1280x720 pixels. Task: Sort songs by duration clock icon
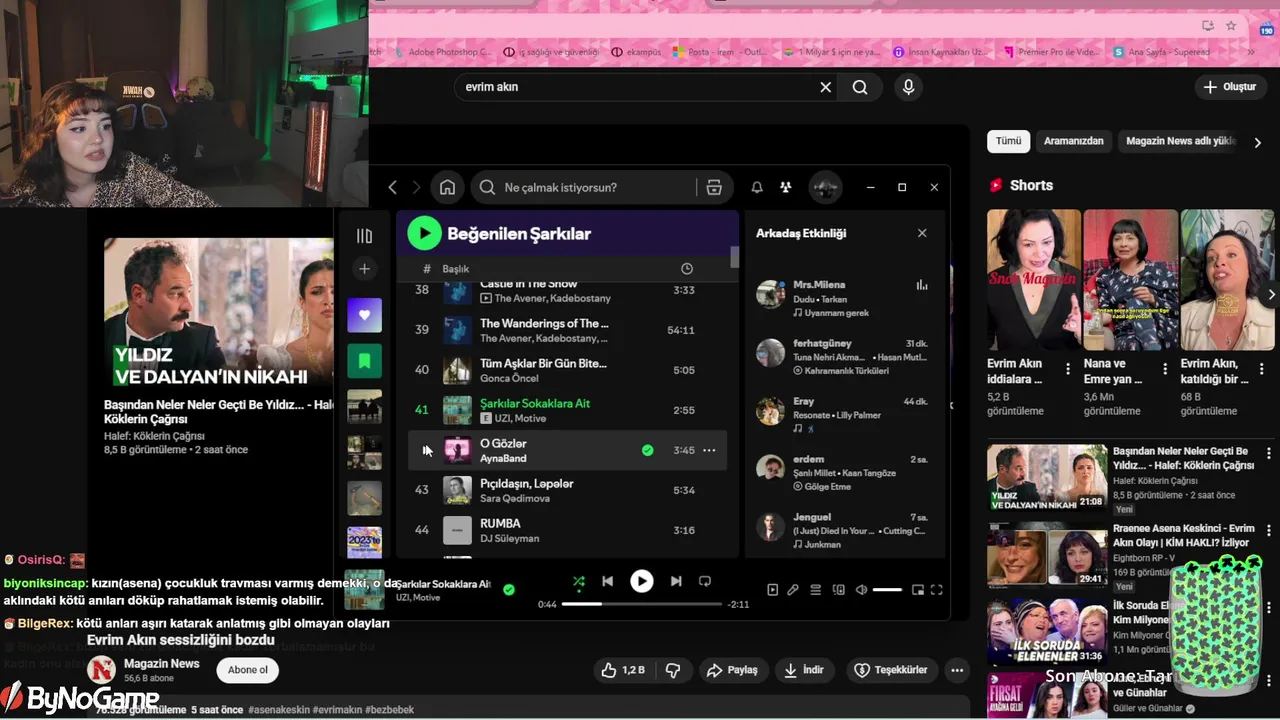pyautogui.click(x=687, y=269)
